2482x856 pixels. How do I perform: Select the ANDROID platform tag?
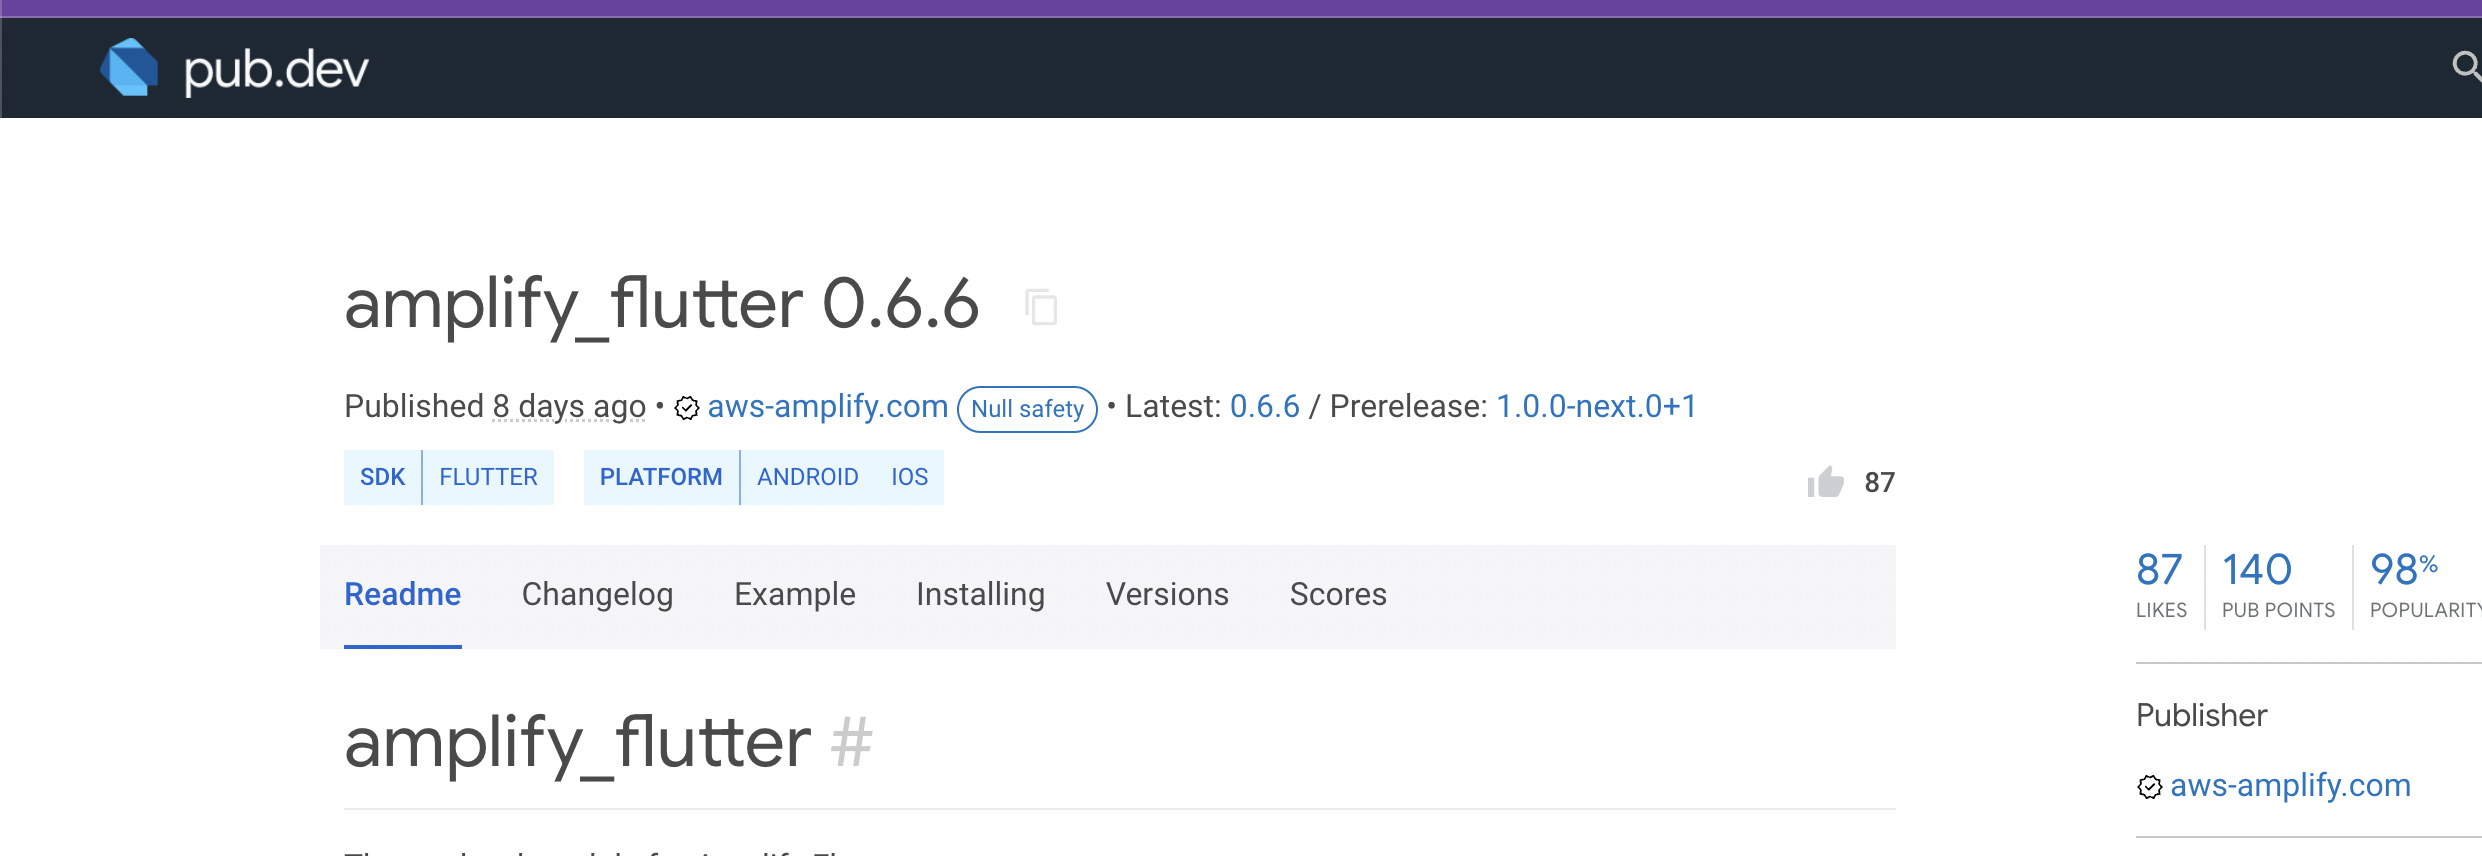pos(807,477)
